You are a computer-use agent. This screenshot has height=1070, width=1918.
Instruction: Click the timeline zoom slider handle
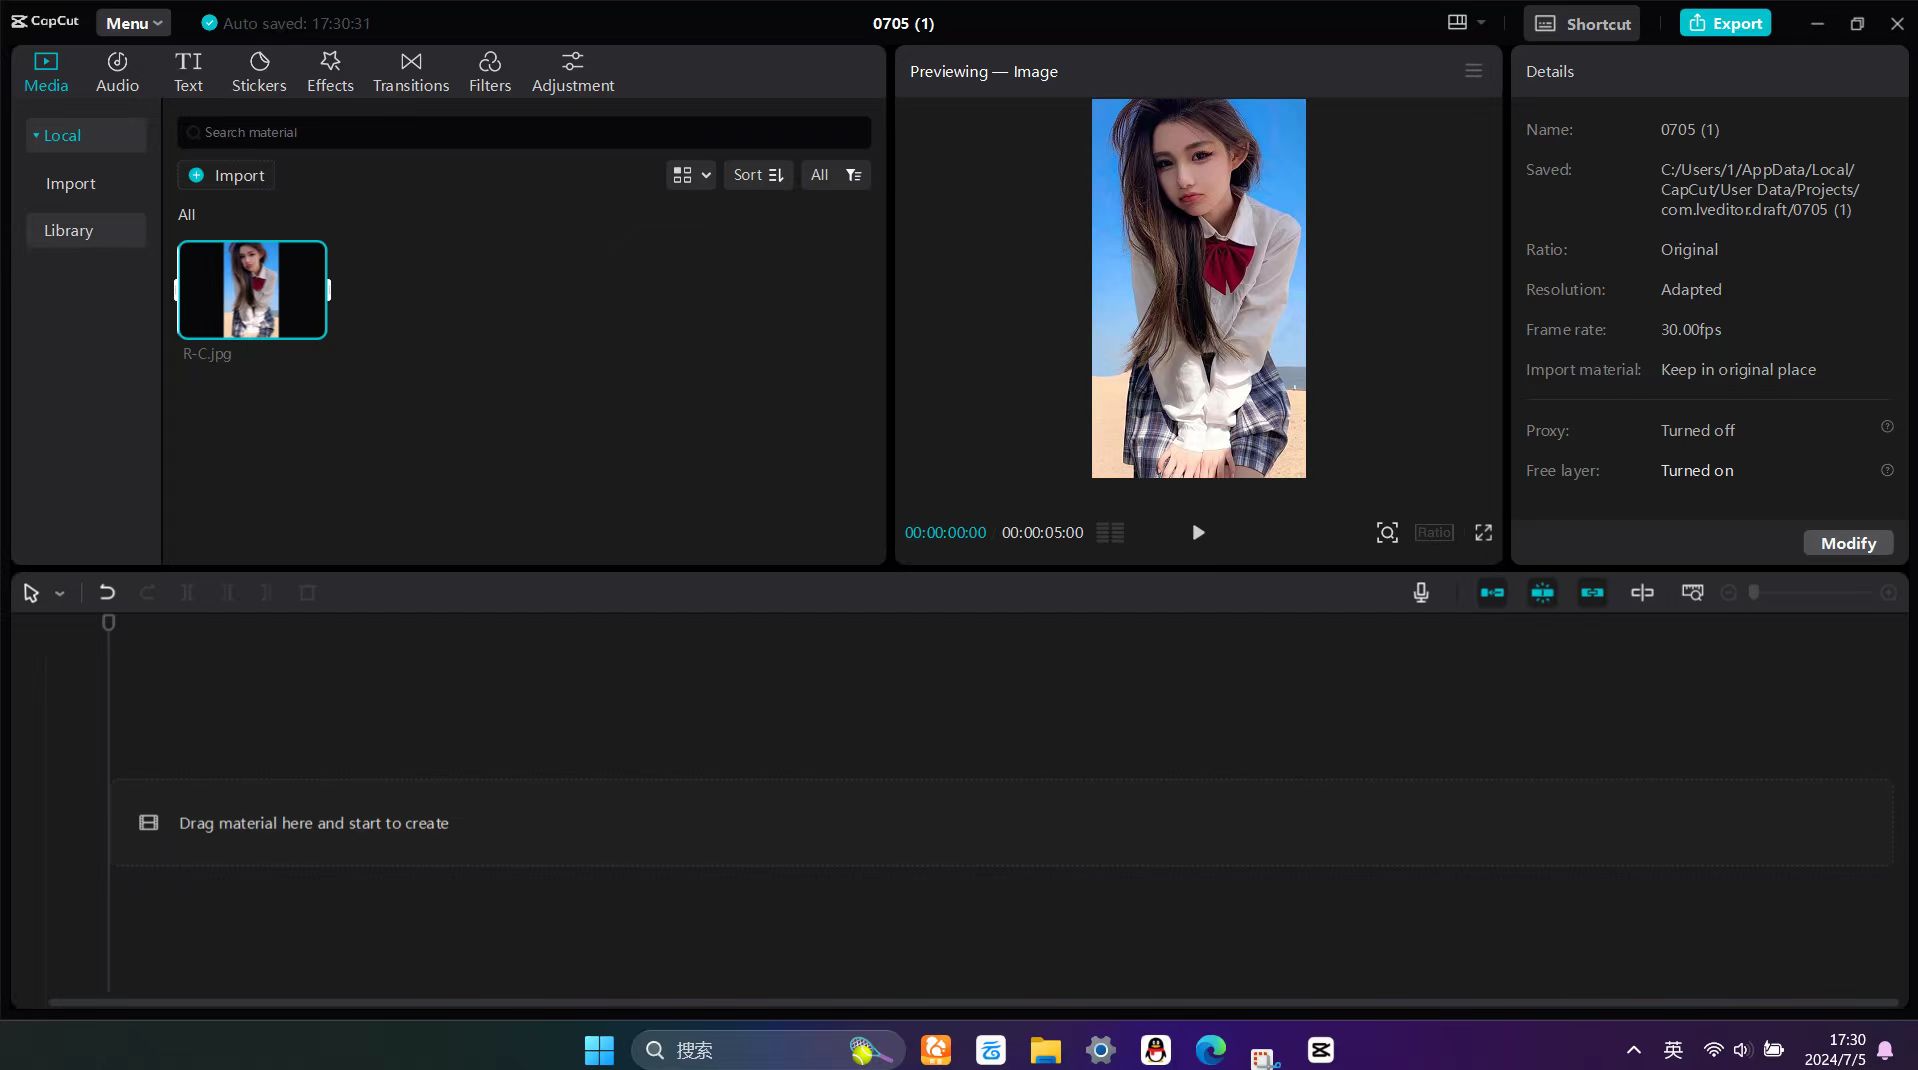click(1753, 593)
